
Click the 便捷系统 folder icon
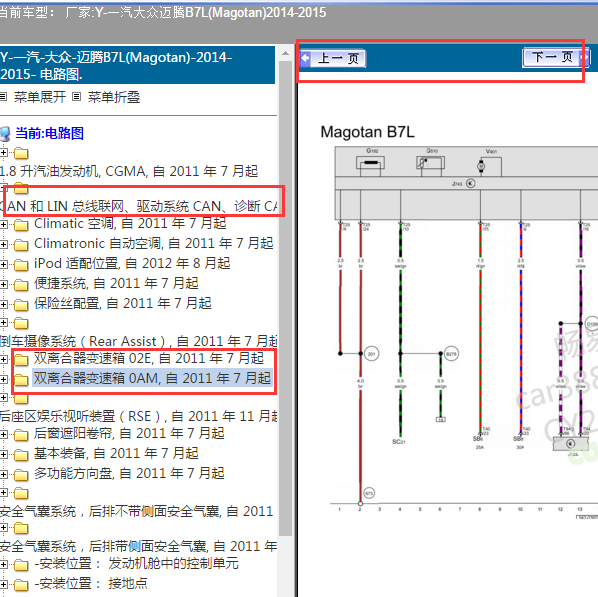[x=21, y=285]
